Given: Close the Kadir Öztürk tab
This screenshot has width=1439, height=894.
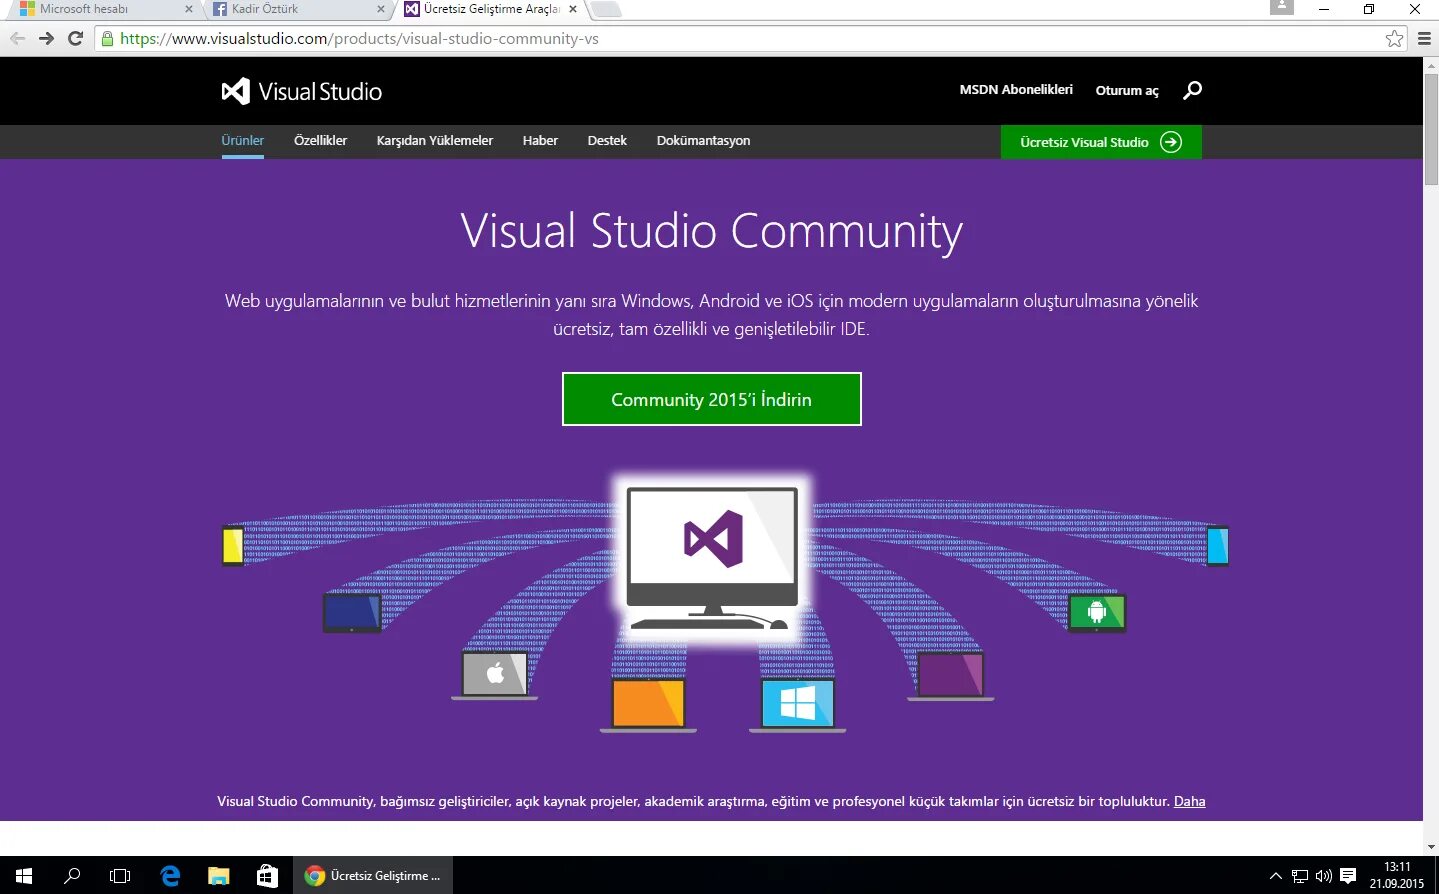Looking at the screenshot, I should (380, 9).
